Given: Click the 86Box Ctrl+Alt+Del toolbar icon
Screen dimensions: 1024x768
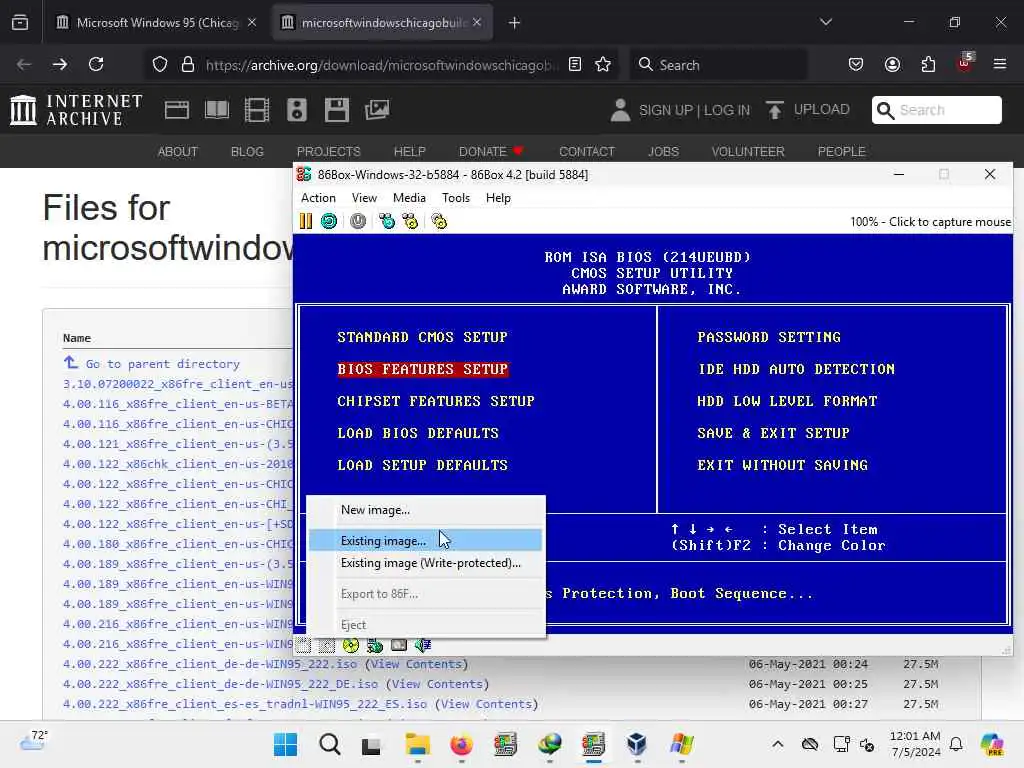Looking at the screenshot, I should pyautogui.click(x=387, y=221).
